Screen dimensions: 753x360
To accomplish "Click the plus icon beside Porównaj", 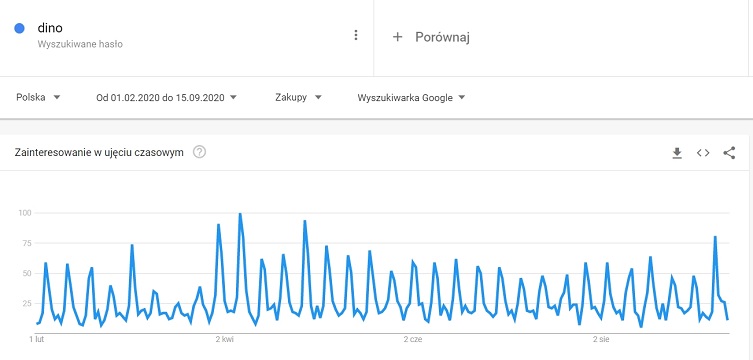I will click(x=397, y=37).
